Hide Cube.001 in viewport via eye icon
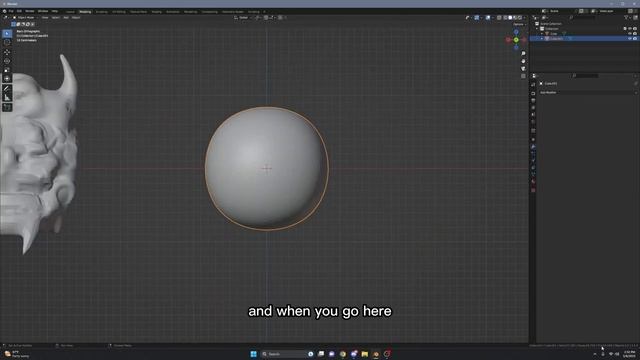This screenshot has height=360, width=640. [x=630, y=38]
